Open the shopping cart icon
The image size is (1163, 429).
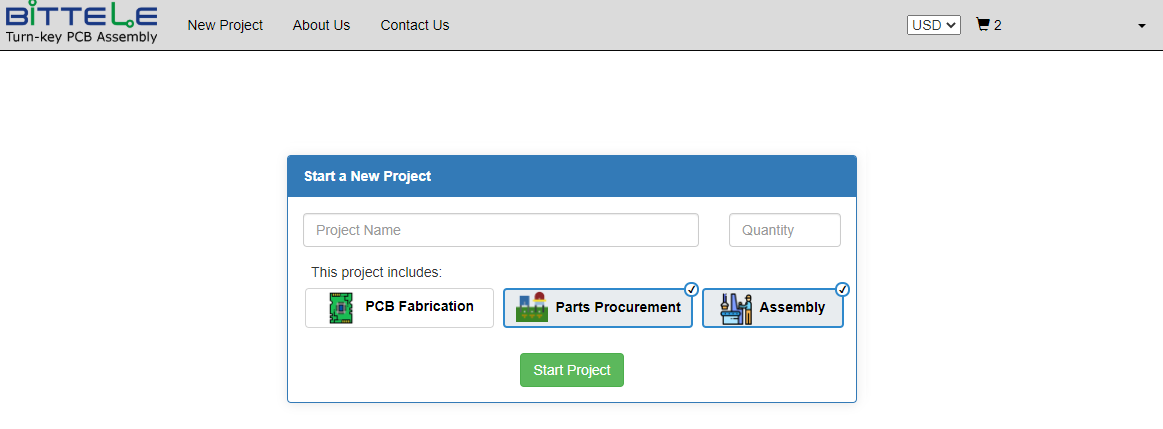pyautogui.click(x=983, y=24)
